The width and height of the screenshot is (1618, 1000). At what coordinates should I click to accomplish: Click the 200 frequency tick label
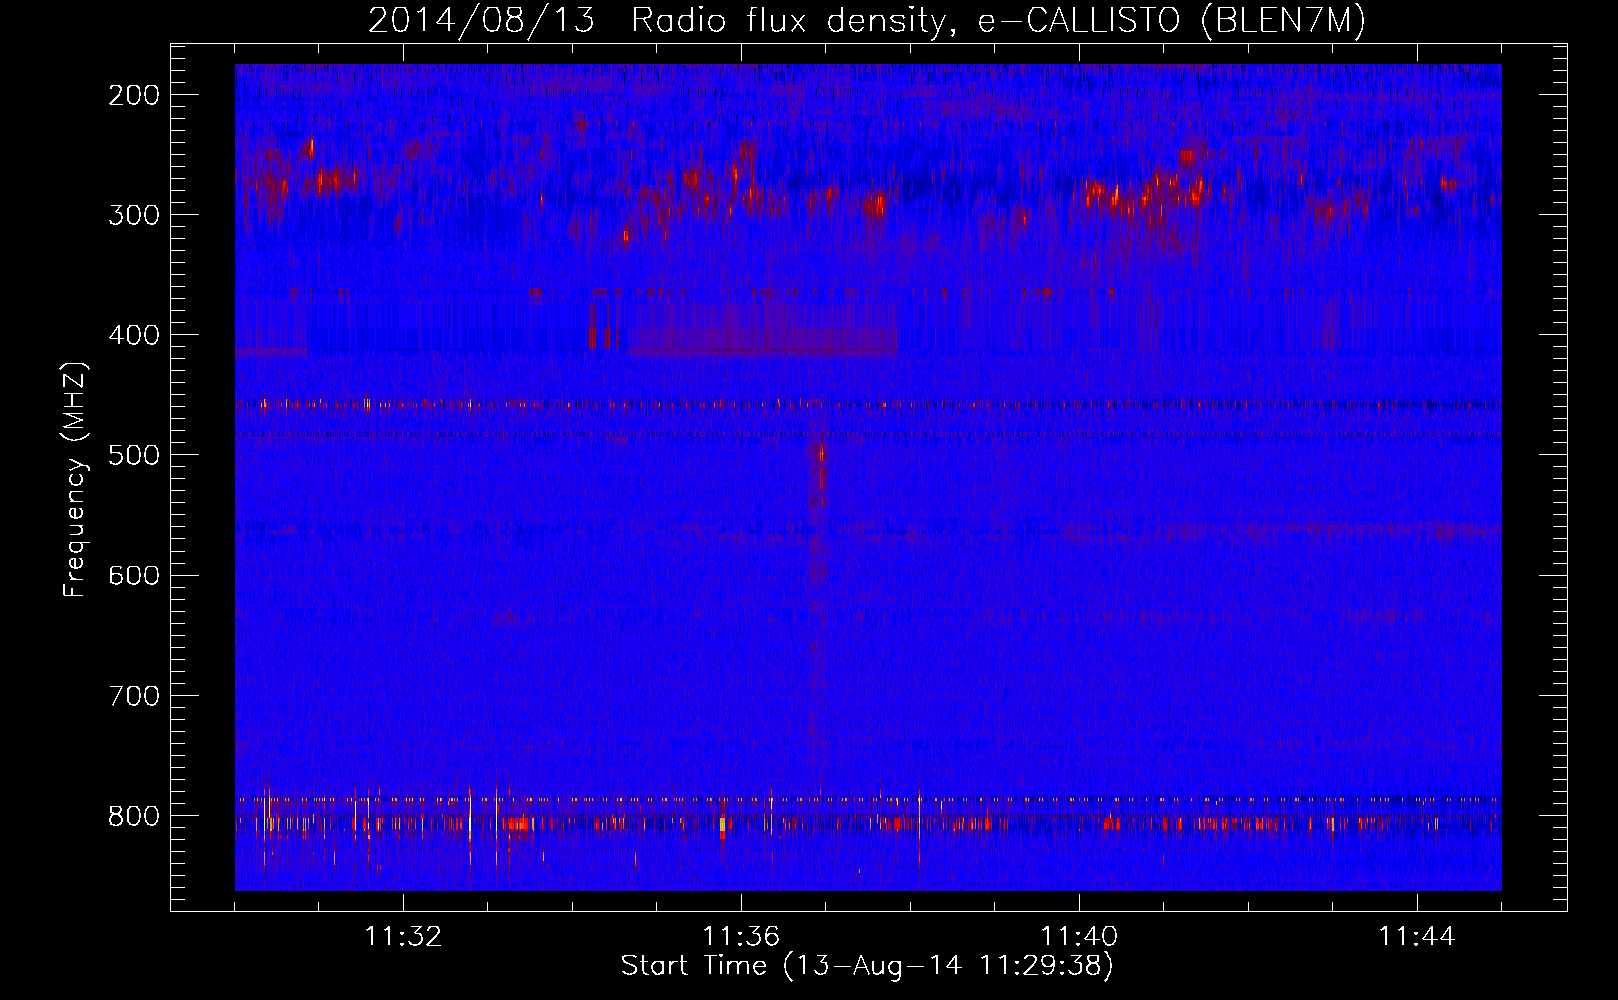pyautogui.click(x=133, y=95)
